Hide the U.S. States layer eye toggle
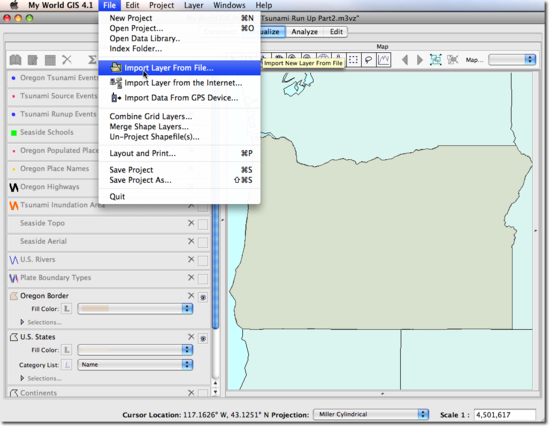550x427 pixels. (203, 339)
